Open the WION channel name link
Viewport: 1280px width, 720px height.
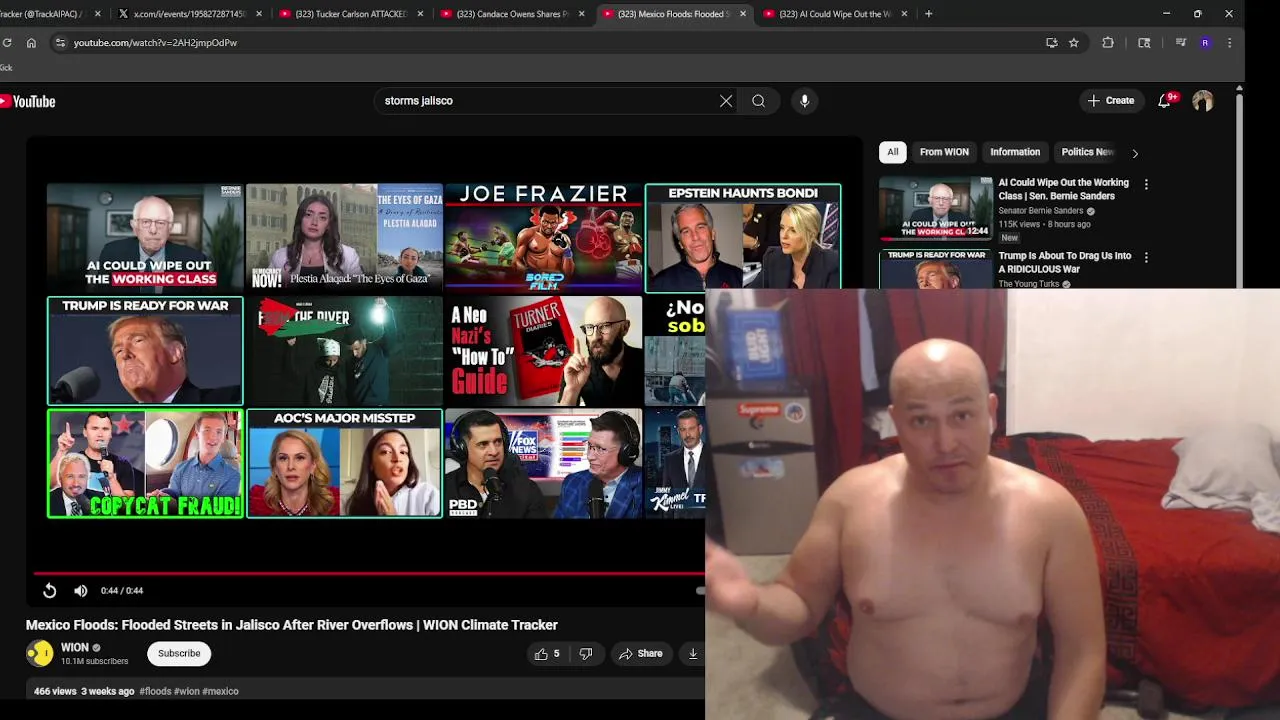click(75, 648)
